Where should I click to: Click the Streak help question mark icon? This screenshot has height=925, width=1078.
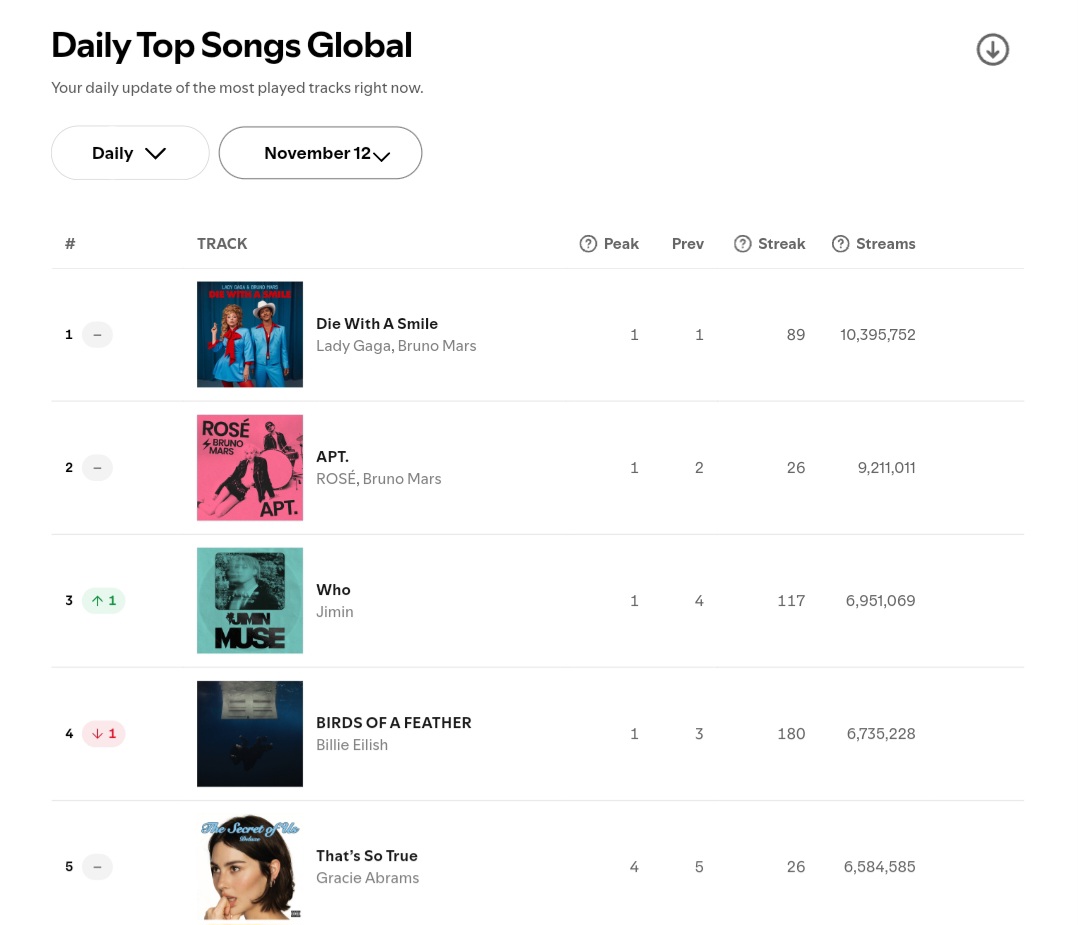[742, 243]
